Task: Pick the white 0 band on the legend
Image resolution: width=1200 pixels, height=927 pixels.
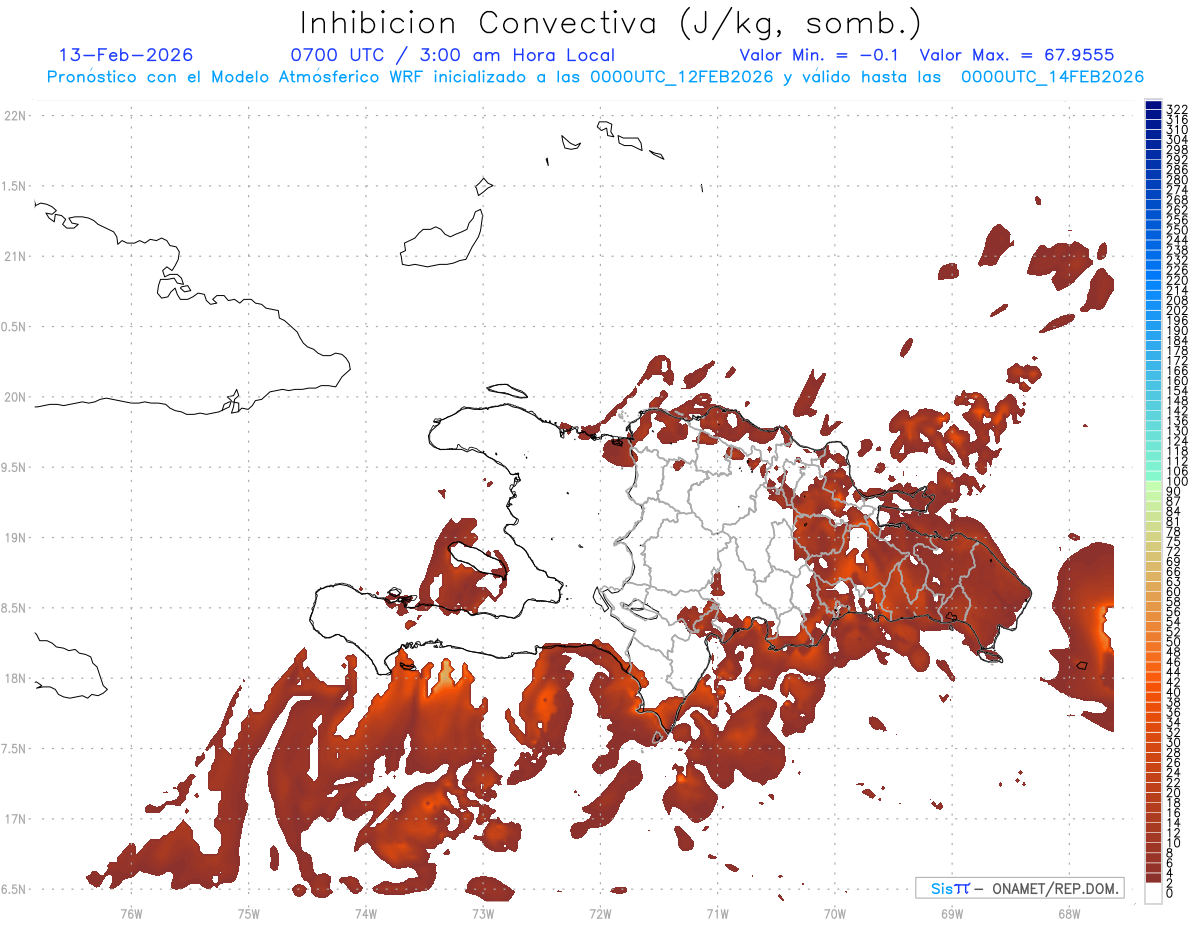Action: 1153,892
